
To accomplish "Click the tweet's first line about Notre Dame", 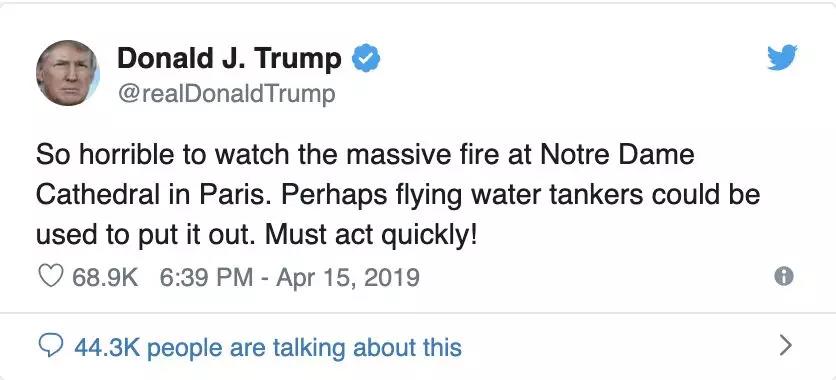I will tap(365, 155).
